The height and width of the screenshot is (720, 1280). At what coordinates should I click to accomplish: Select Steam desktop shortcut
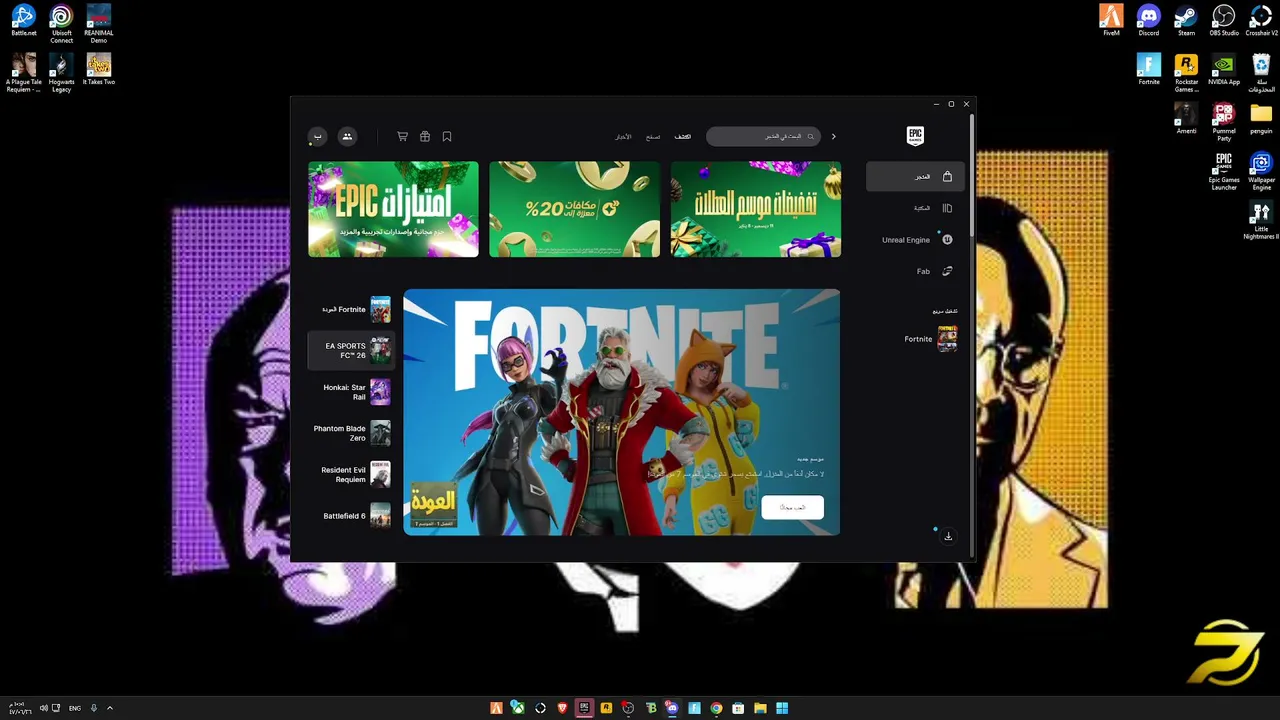tap(1186, 21)
